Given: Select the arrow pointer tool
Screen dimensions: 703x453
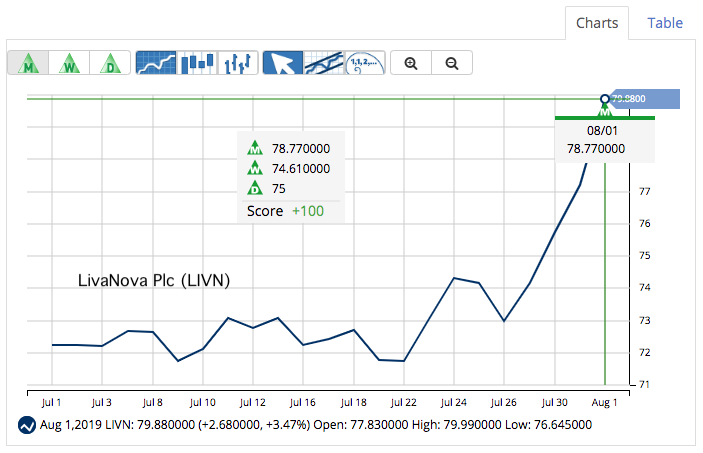Looking at the screenshot, I should (283, 63).
